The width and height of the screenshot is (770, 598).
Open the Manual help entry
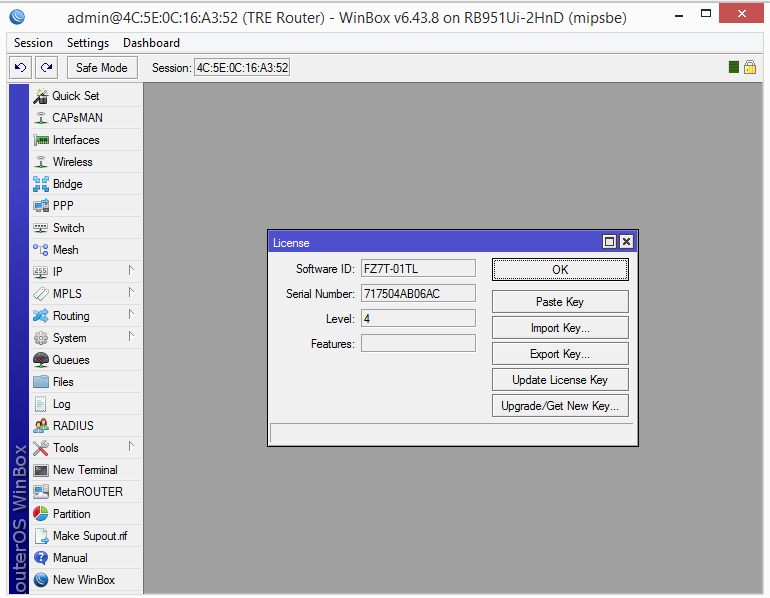(86, 558)
